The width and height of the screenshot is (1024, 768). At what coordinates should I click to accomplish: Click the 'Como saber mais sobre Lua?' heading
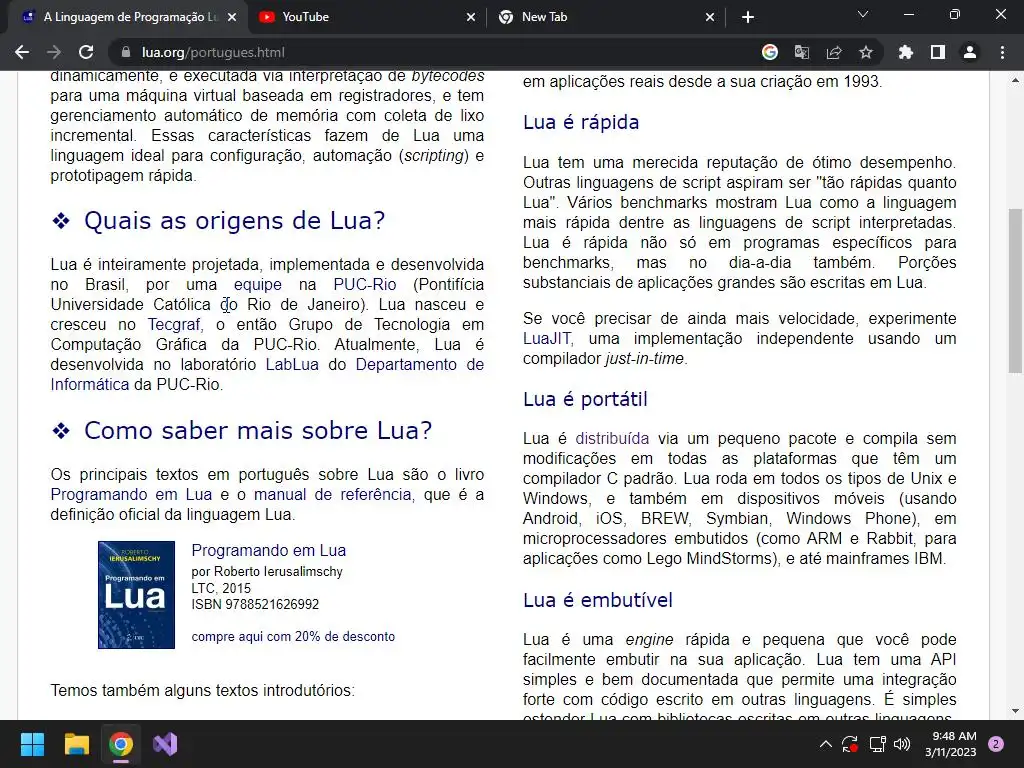click(x=258, y=430)
